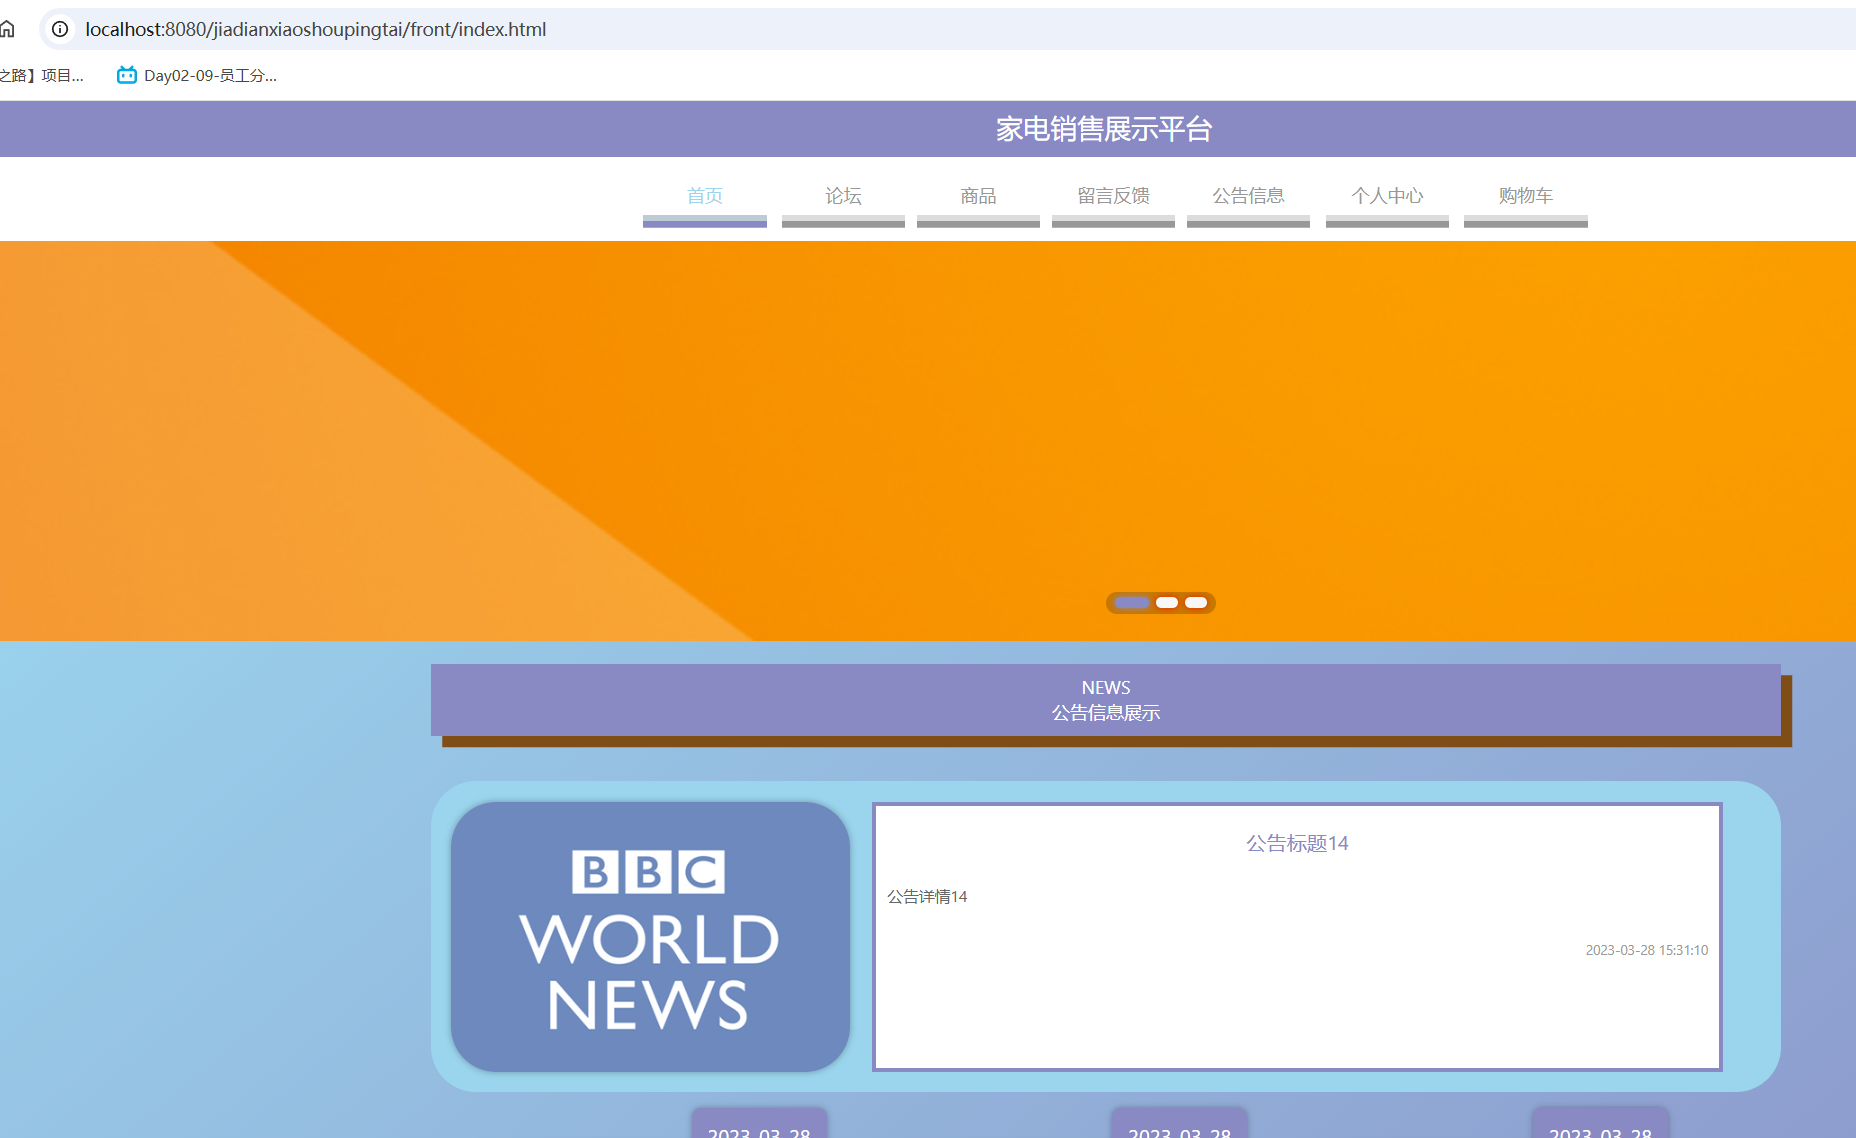The image size is (1856, 1138).
Task: Open announcement titled 公告标题14
Action: [1297, 843]
